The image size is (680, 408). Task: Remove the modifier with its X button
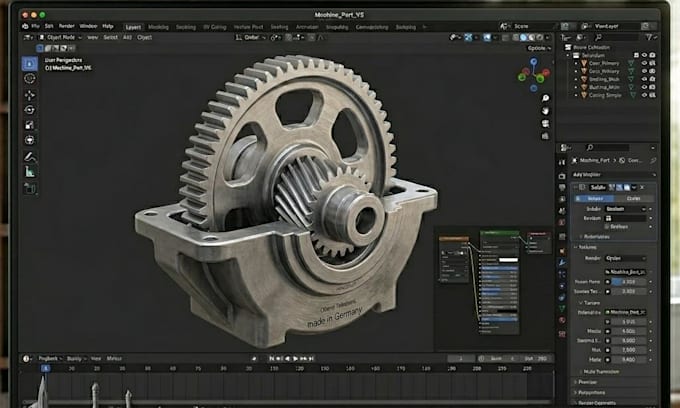click(642, 188)
